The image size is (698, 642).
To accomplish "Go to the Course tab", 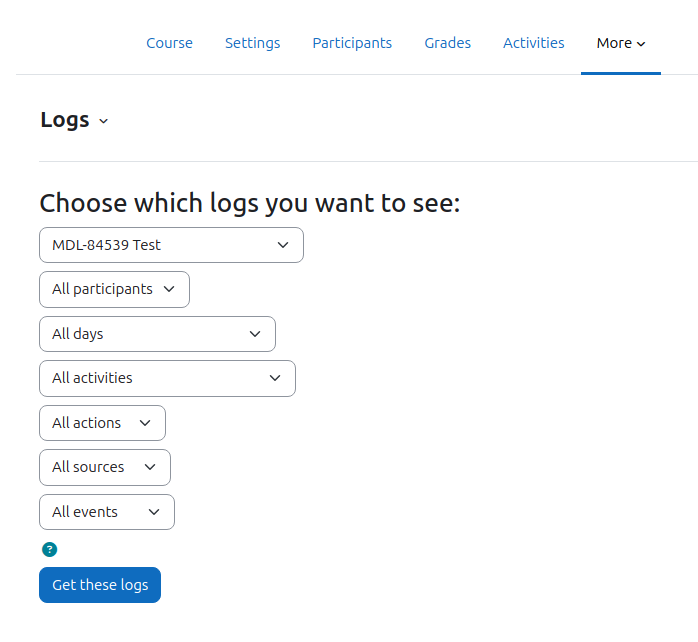I will pos(170,43).
